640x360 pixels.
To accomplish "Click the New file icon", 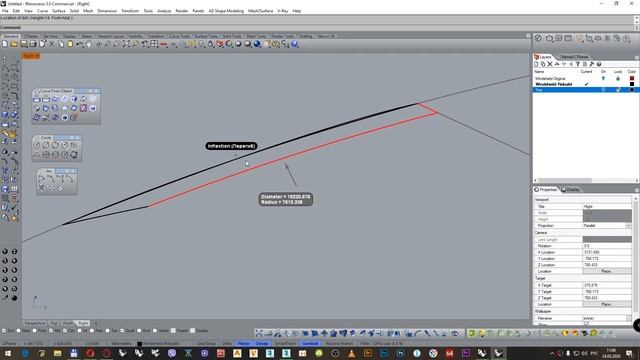I will [5, 44].
